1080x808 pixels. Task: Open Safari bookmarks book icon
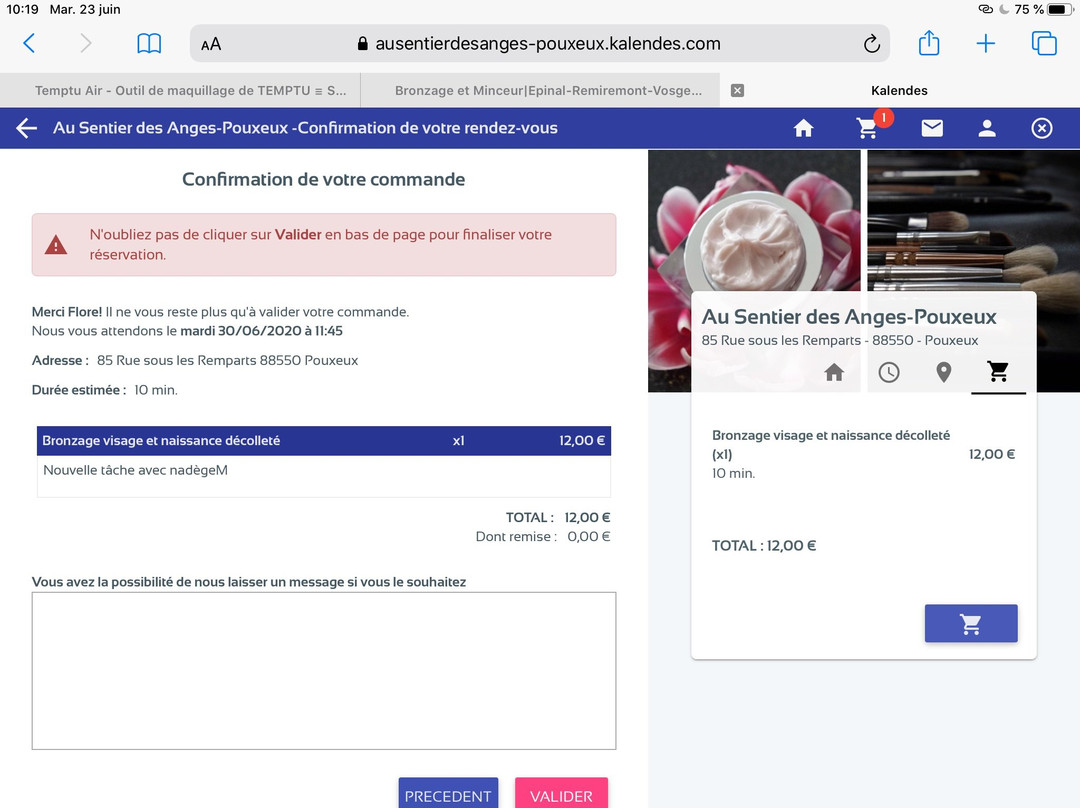pos(149,44)
